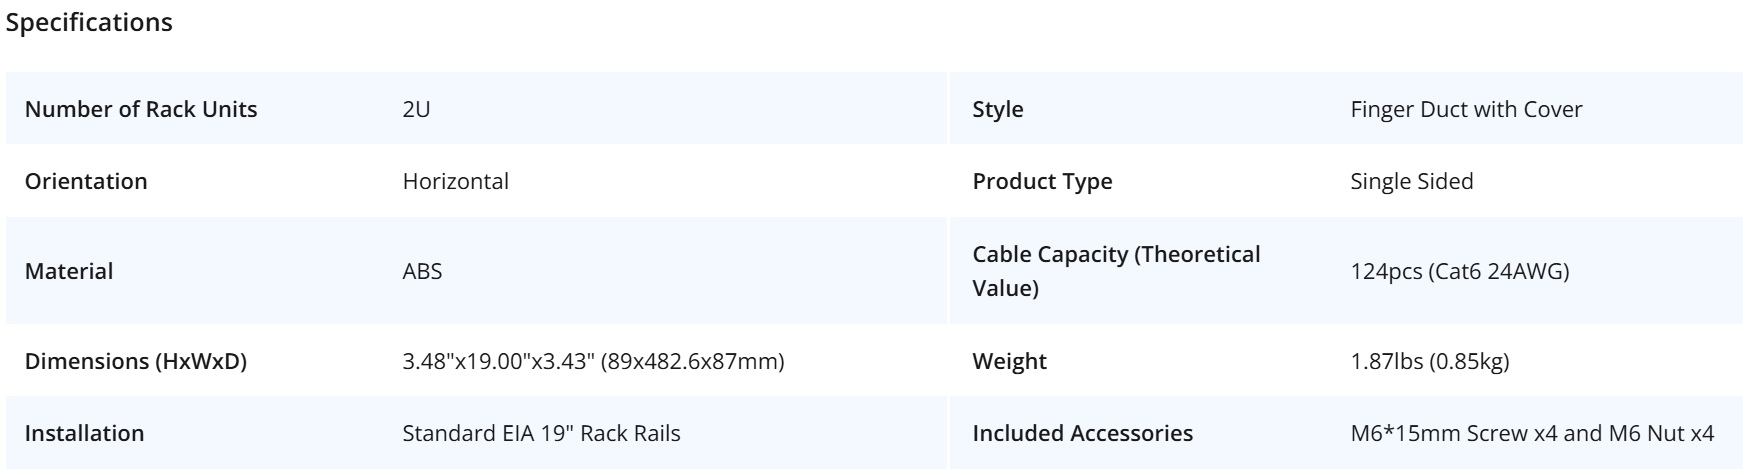Select the Orientation label

pos(86,181)
